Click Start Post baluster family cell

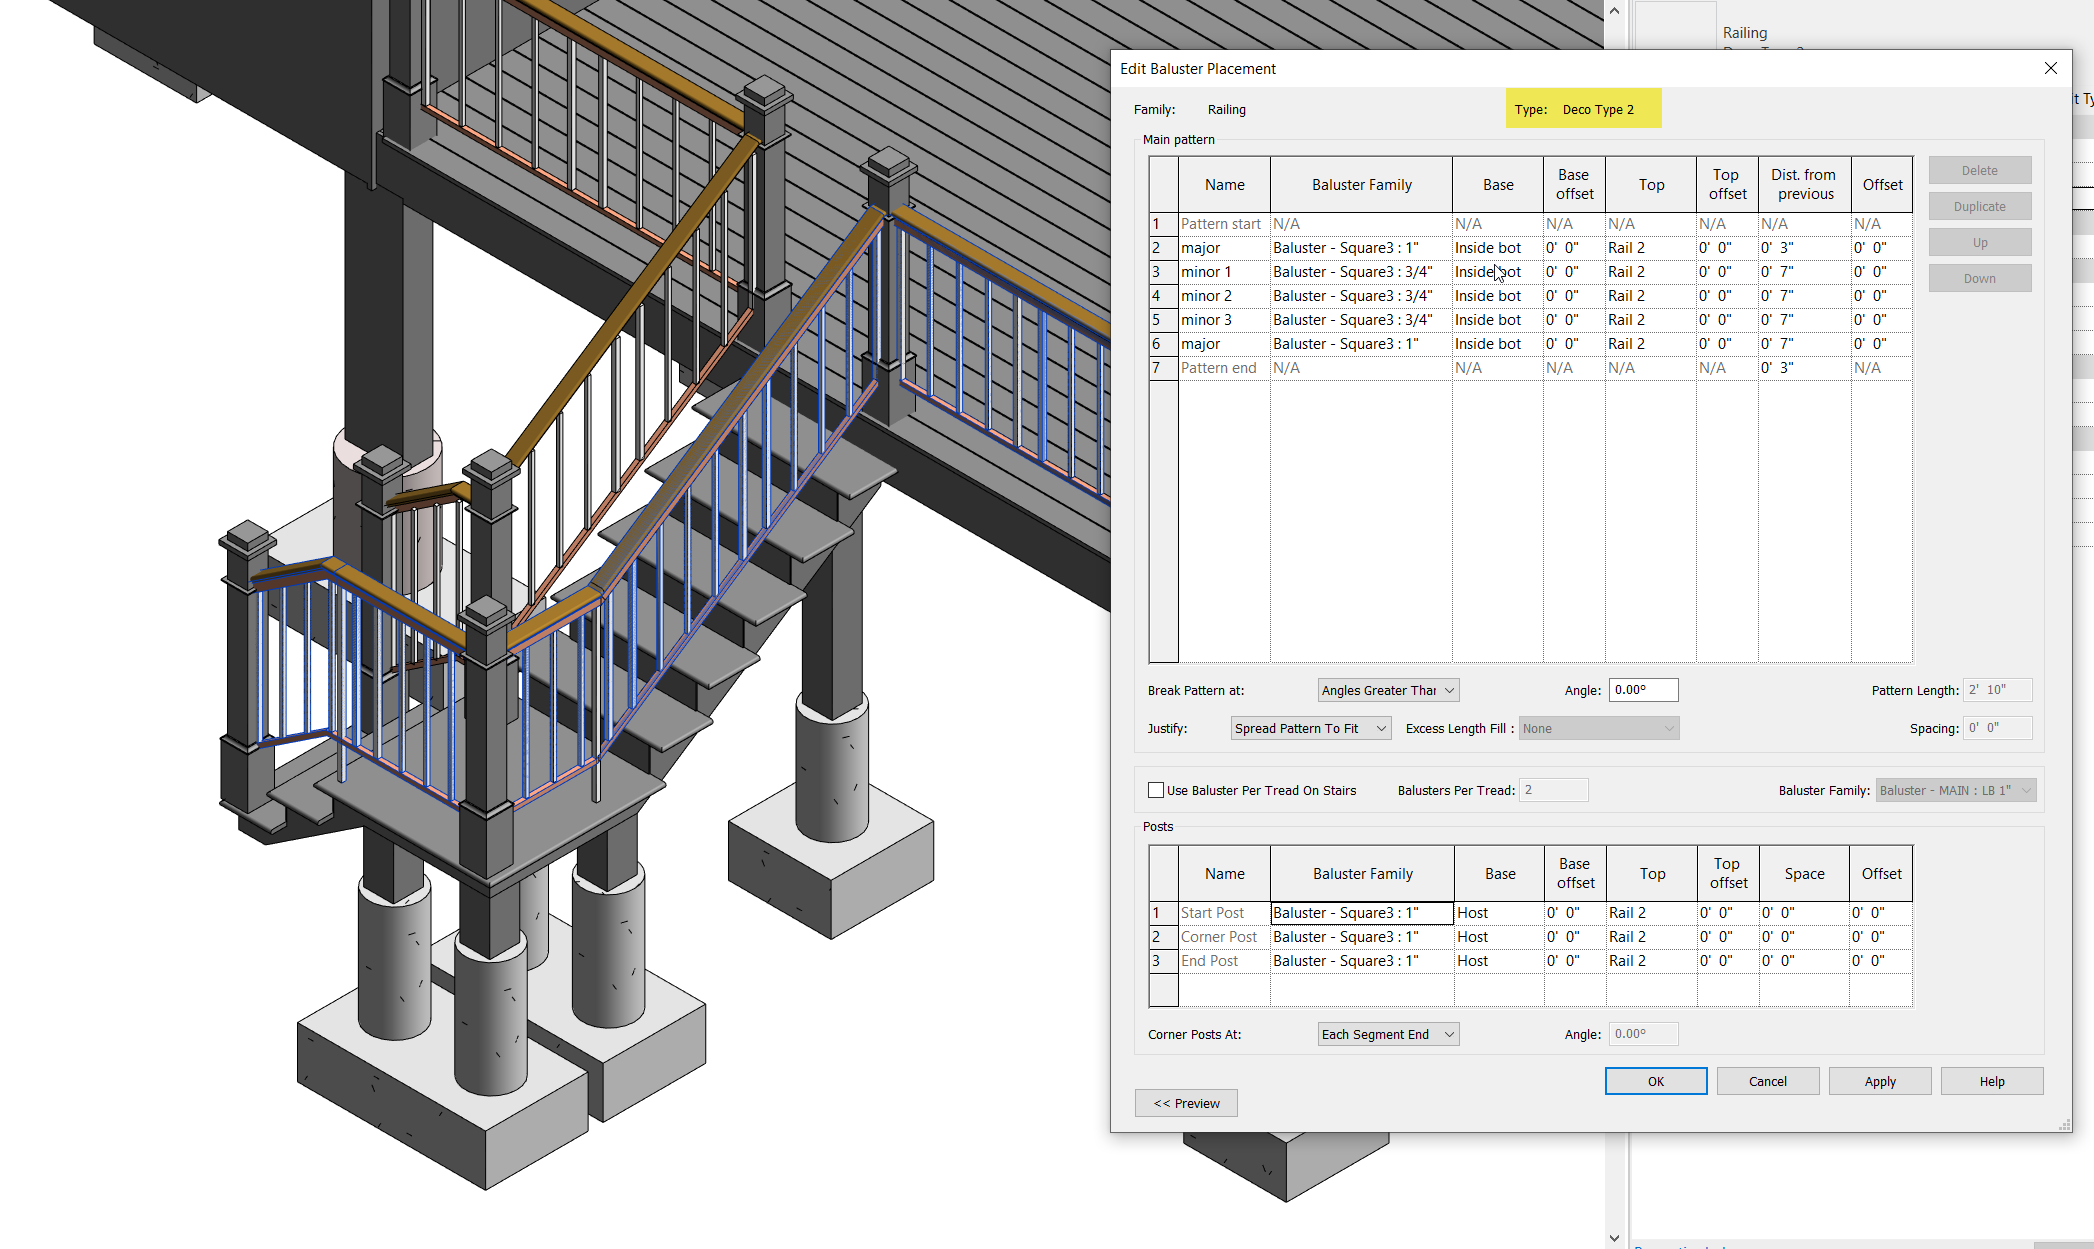[1361, 913]
